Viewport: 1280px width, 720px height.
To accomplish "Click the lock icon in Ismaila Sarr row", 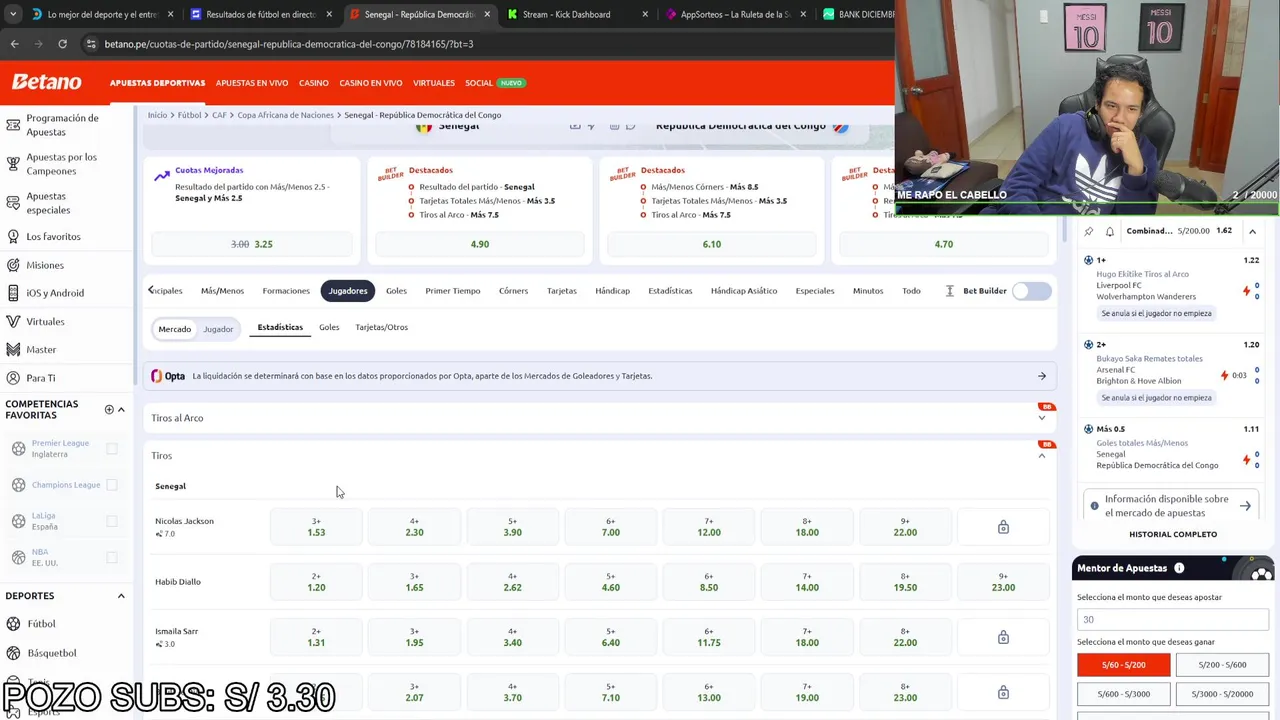I will pos(1003,637).
